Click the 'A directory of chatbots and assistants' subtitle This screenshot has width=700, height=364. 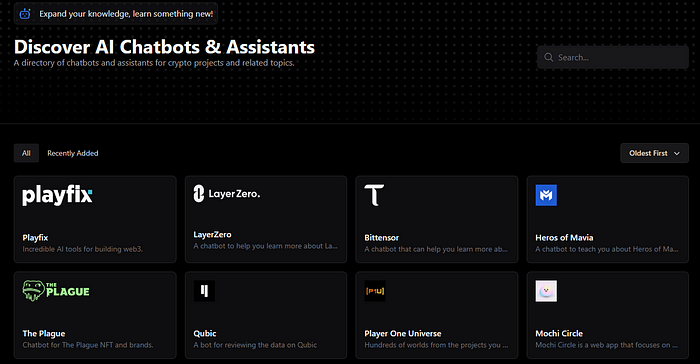(x=154, y=63)
